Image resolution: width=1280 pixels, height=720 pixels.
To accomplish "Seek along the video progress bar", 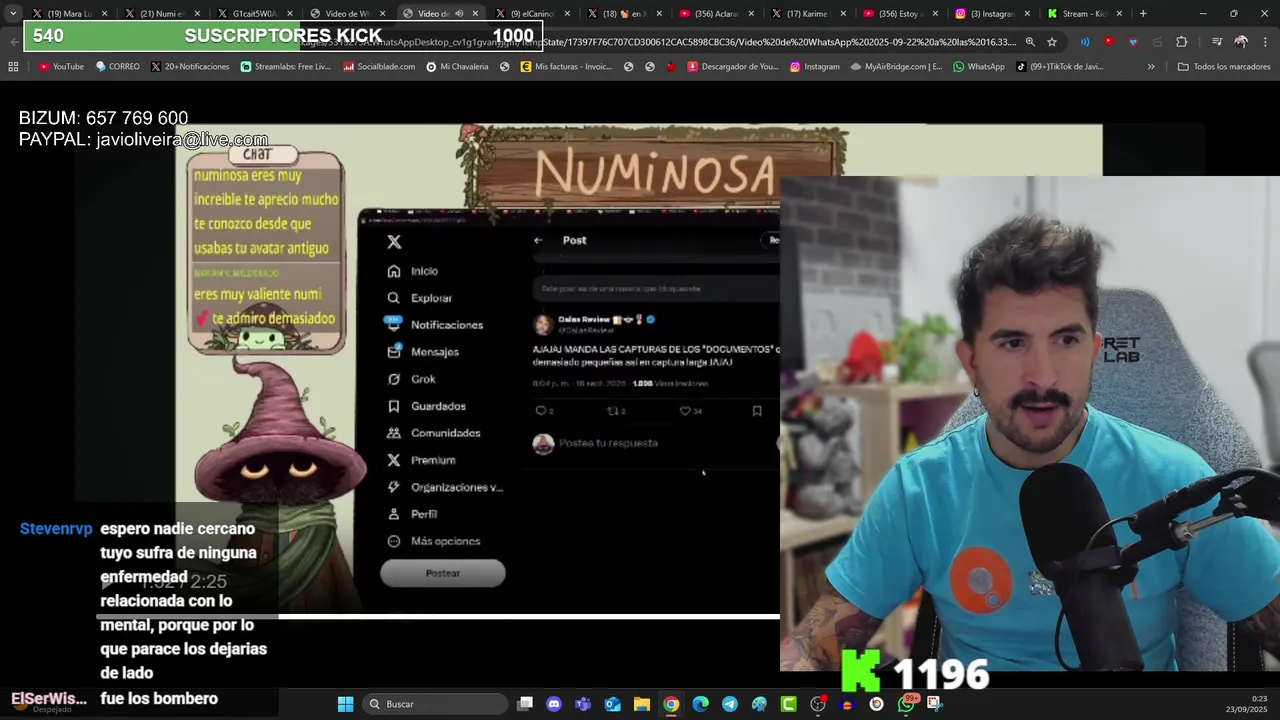I will coord(439,617).
